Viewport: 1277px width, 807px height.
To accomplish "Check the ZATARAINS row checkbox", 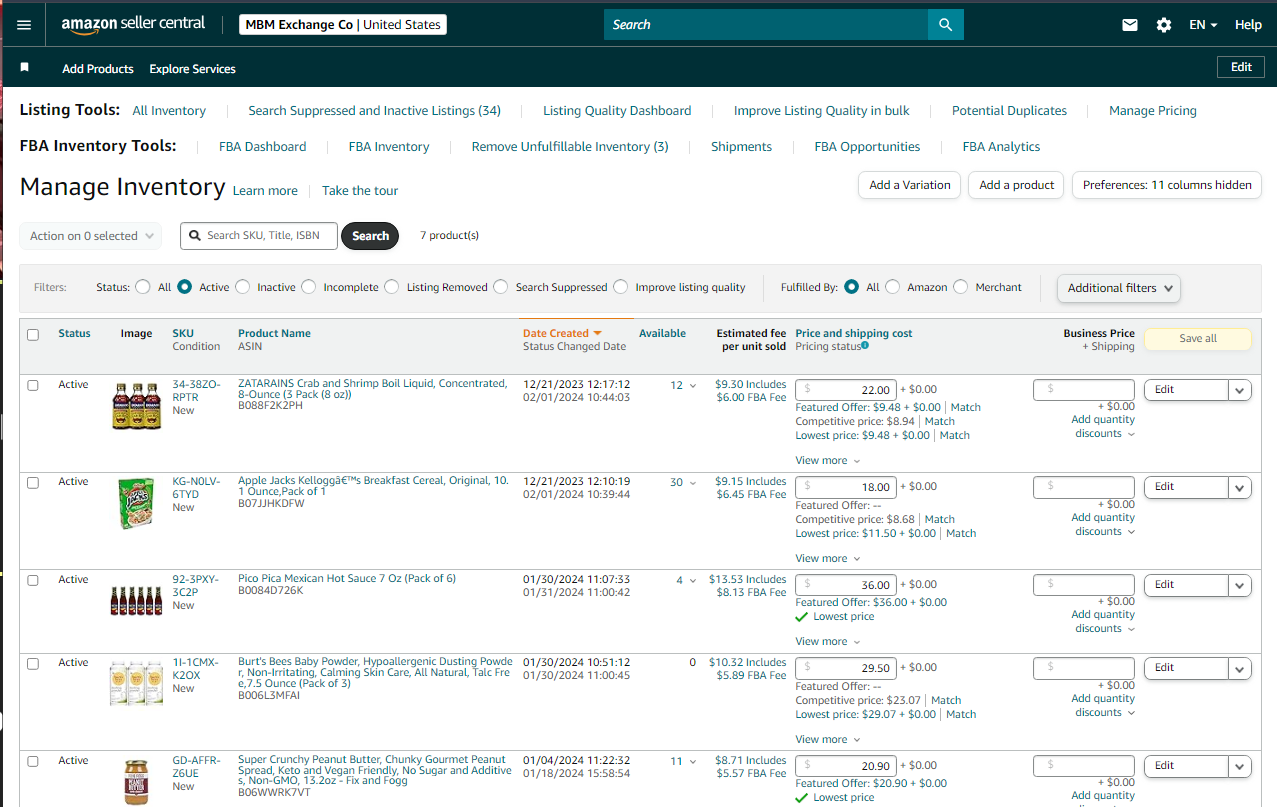I will 33,385.
